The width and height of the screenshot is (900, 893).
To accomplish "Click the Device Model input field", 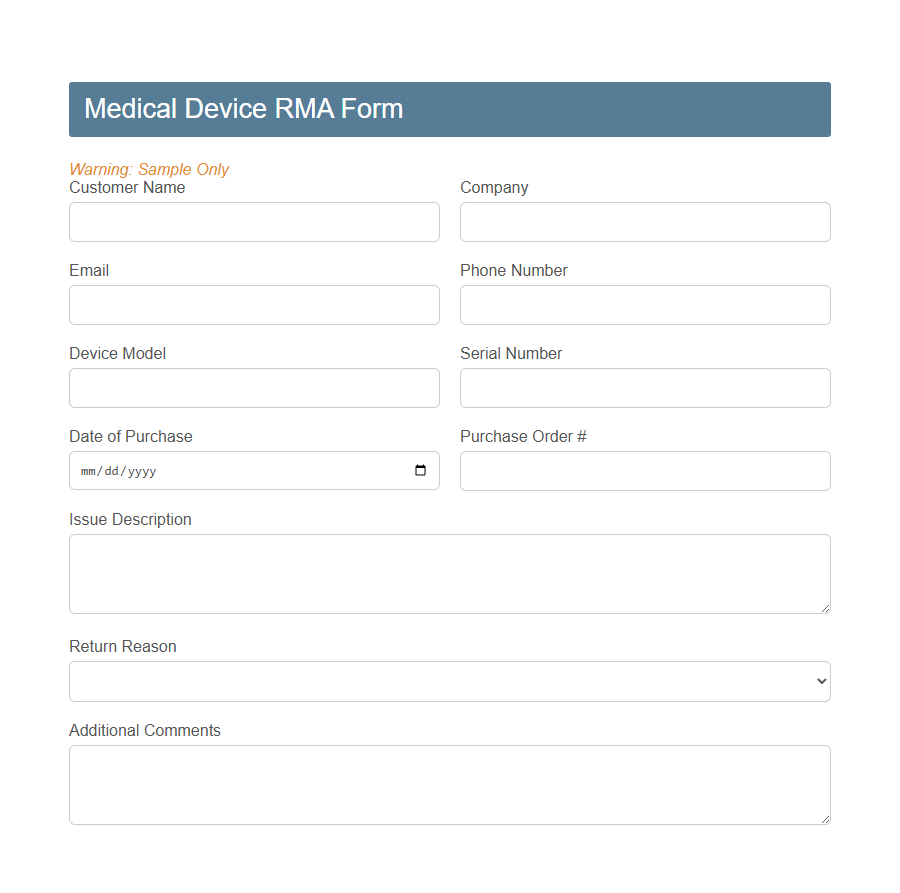I will [x=254, y=387].
